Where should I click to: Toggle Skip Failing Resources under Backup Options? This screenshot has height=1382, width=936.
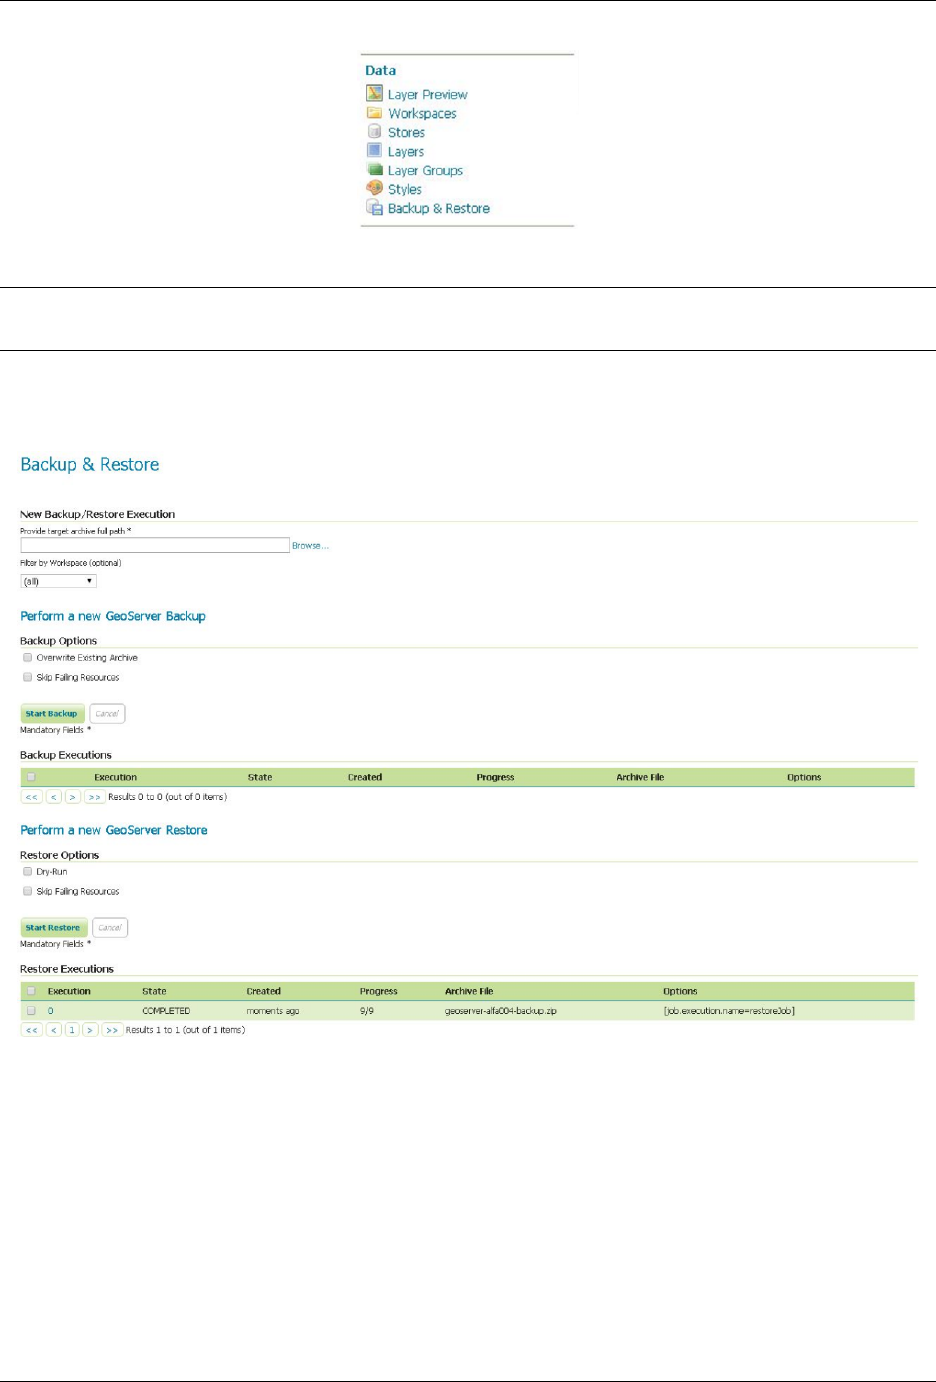coord(28,677)
